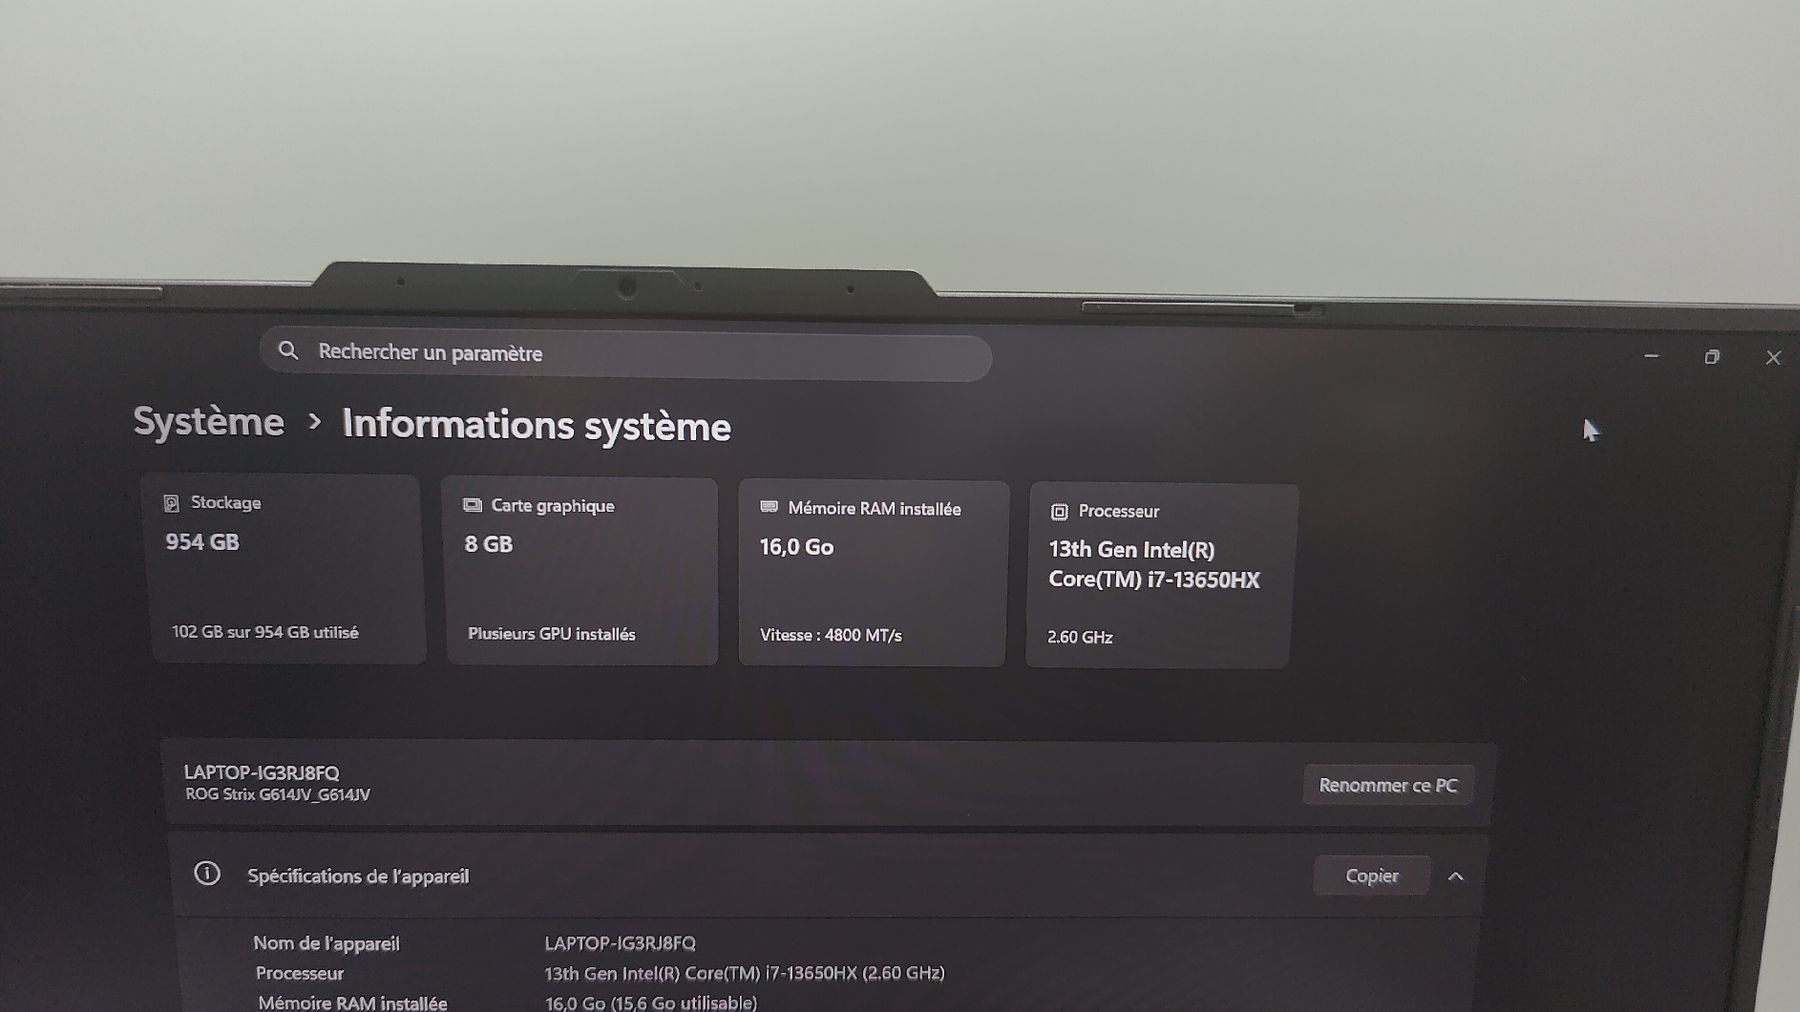This screenshot has width=1800, height=1012.
Task: Select the Processeur row value in specifications
Action: click(x=744, y=973)
